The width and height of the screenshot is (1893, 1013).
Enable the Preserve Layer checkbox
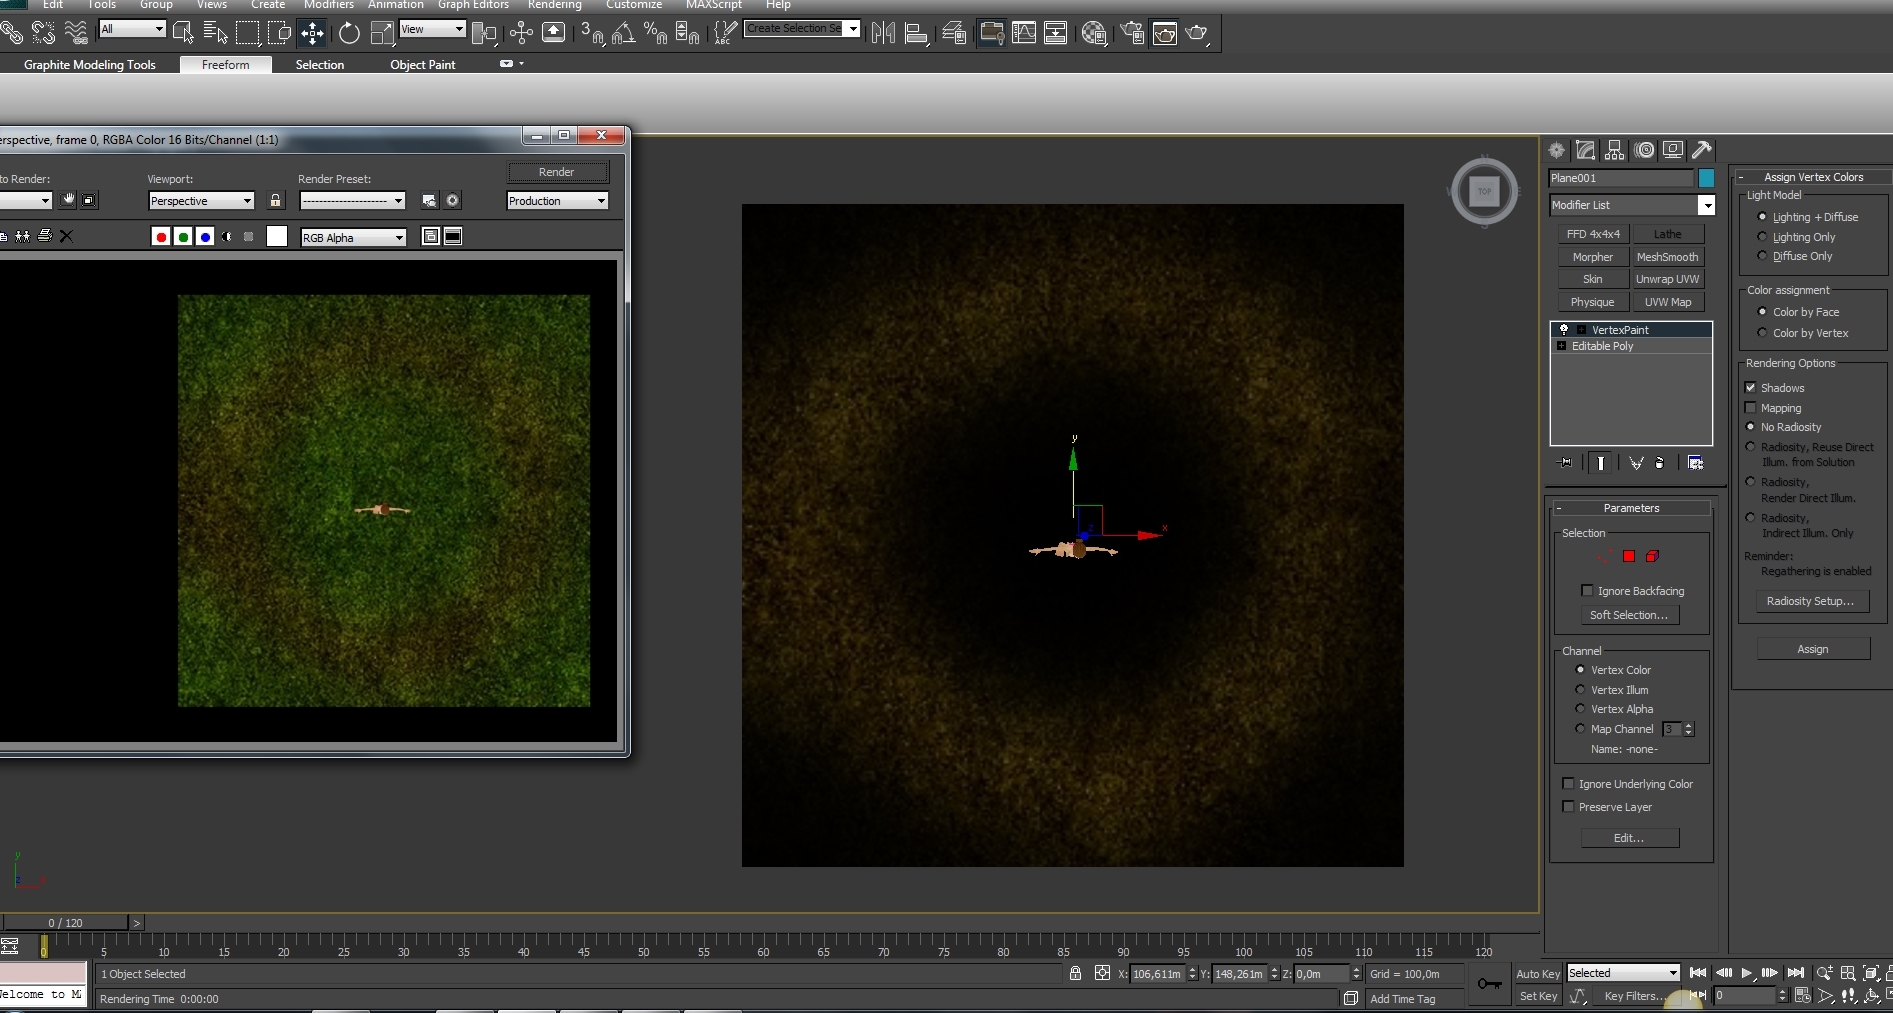click(1568, 806)
